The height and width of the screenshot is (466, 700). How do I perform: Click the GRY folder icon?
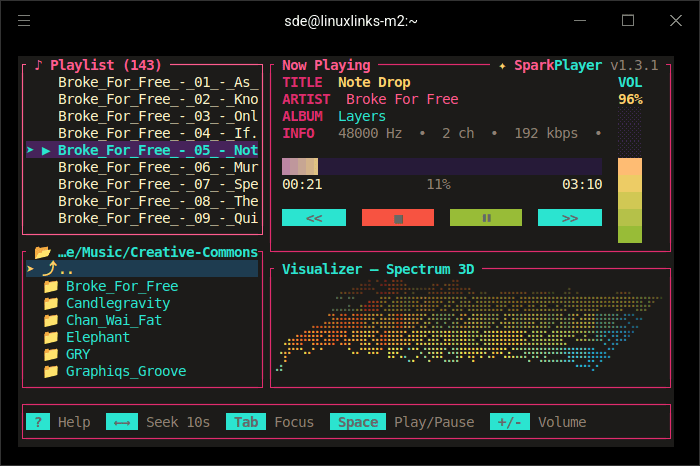pyautogui.click(x=51, y=354)
